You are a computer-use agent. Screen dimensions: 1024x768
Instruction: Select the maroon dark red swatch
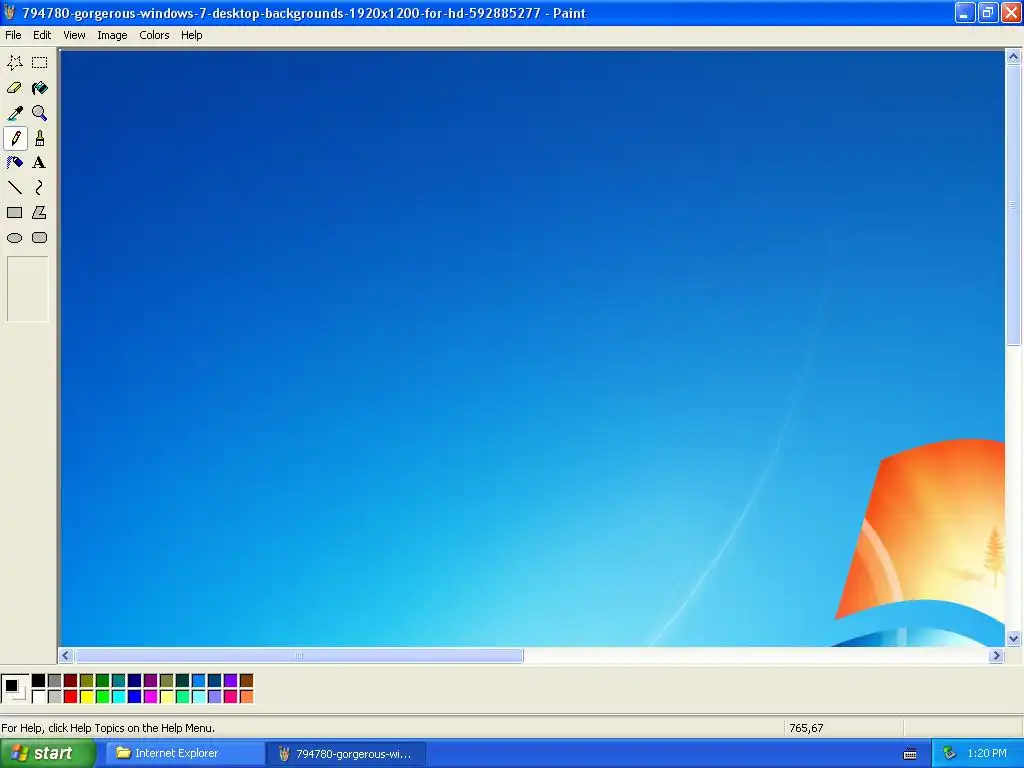point(71,681)
